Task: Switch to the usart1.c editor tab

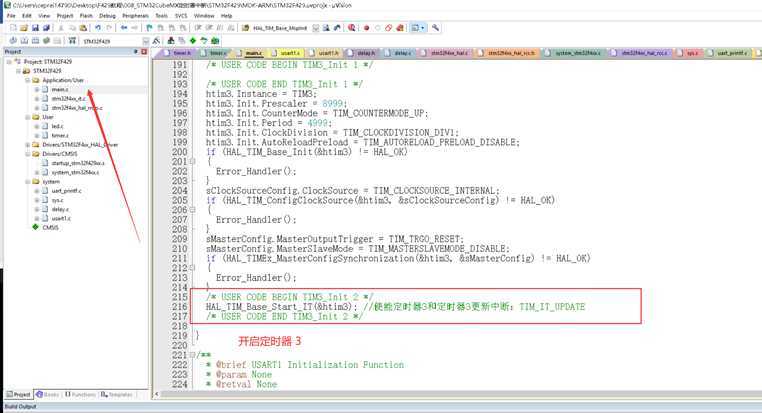Action: (x=287, y=52)
